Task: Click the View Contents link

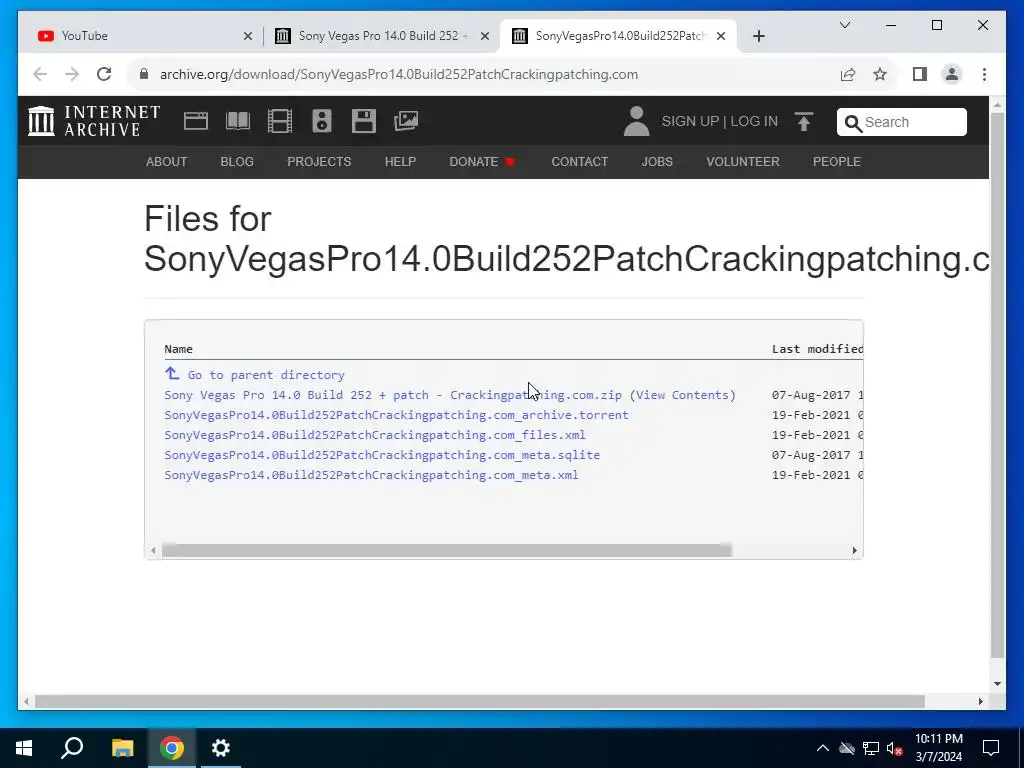Action: tap(682, 395)
